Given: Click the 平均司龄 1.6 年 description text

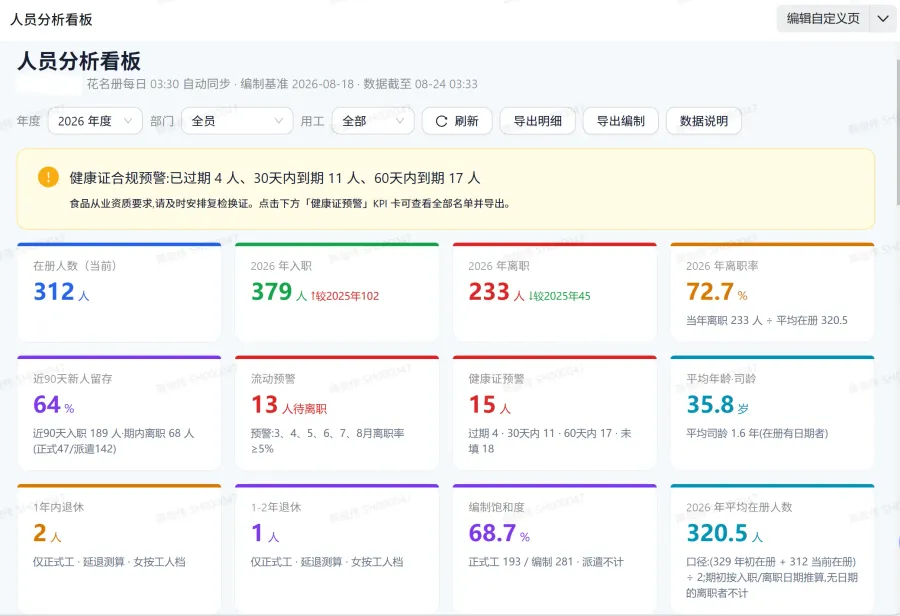Looking at the screenshot, I should [757, 433].
